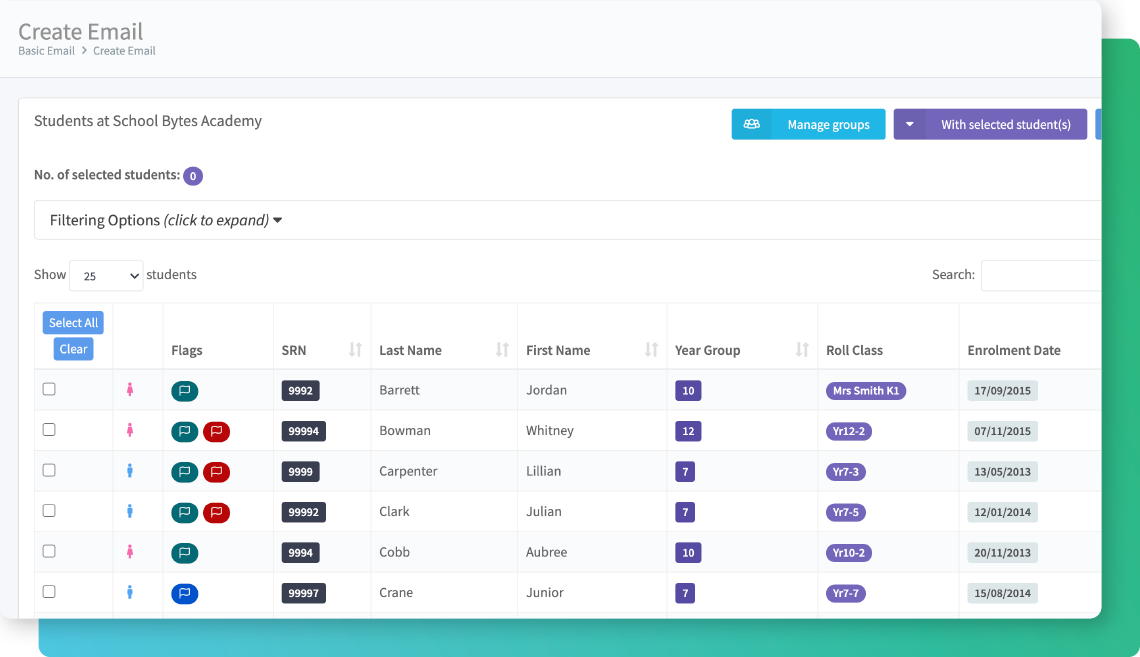Click the blue gender icon for Clark
This screenshot has width=1140, height=657.
130,511
